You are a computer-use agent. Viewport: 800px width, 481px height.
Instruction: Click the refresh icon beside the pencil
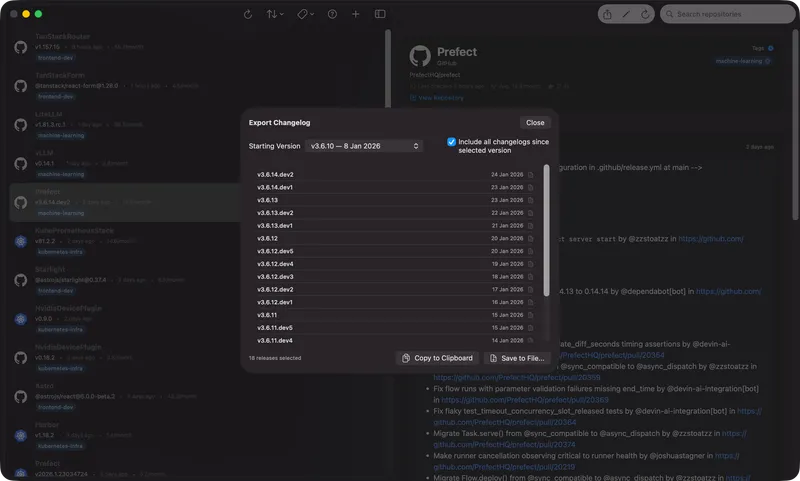click(645, 14)
